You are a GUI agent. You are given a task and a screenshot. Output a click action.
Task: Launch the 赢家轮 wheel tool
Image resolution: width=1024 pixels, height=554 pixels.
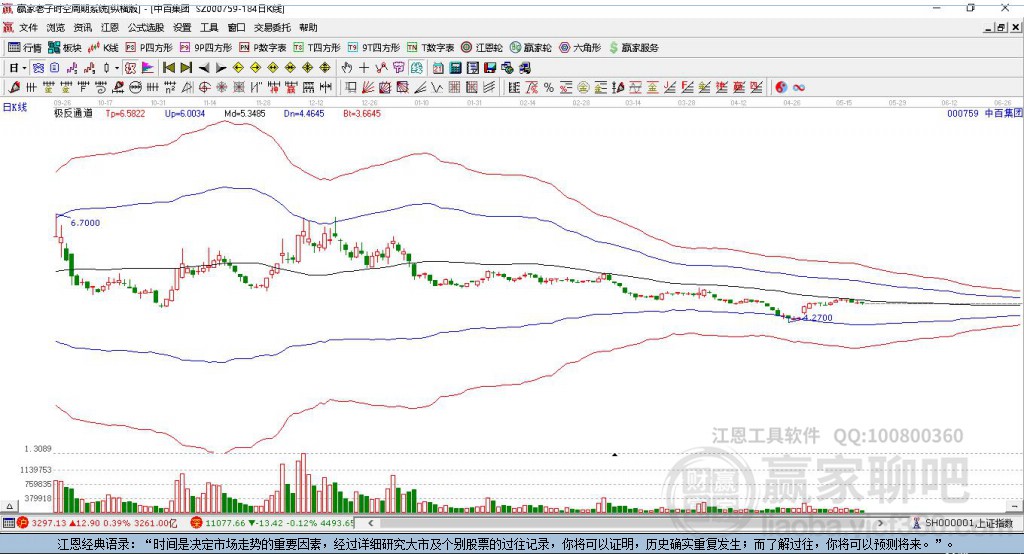530,48
